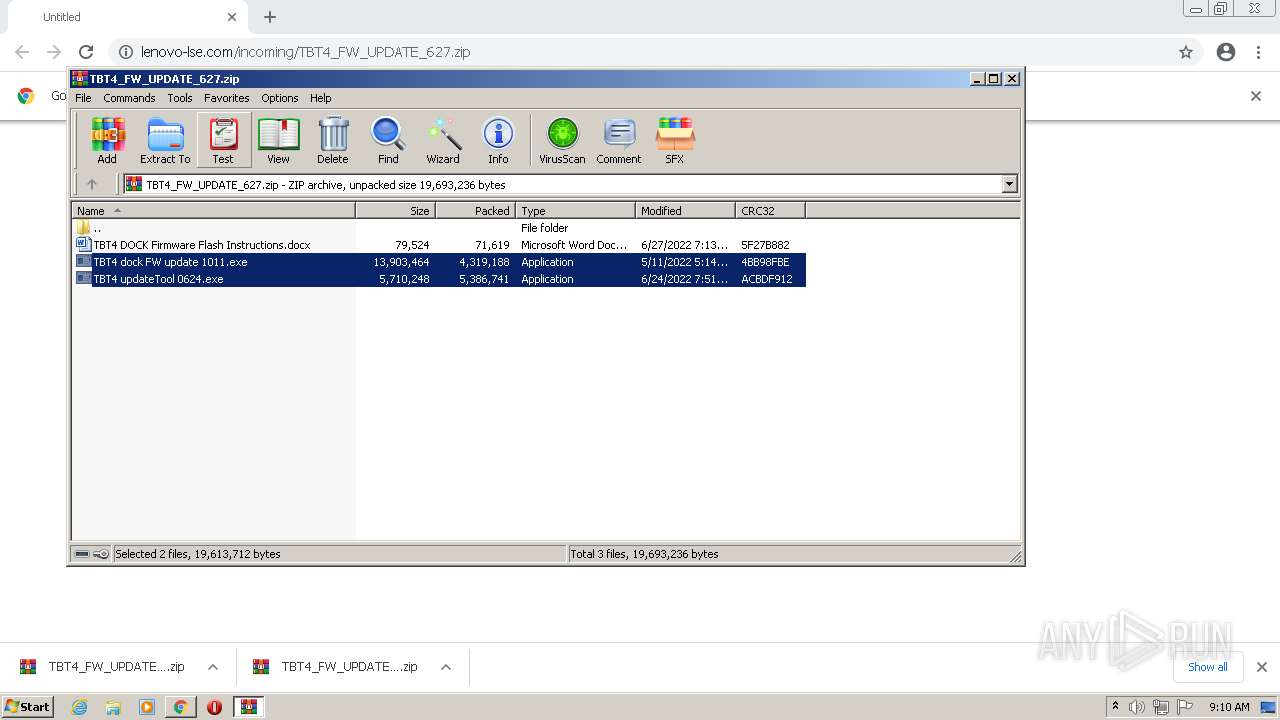This screenshot has height=720, width=1280.
Task: Show archive Info icon
Action: pyautogui.click(x=498, y=140)
